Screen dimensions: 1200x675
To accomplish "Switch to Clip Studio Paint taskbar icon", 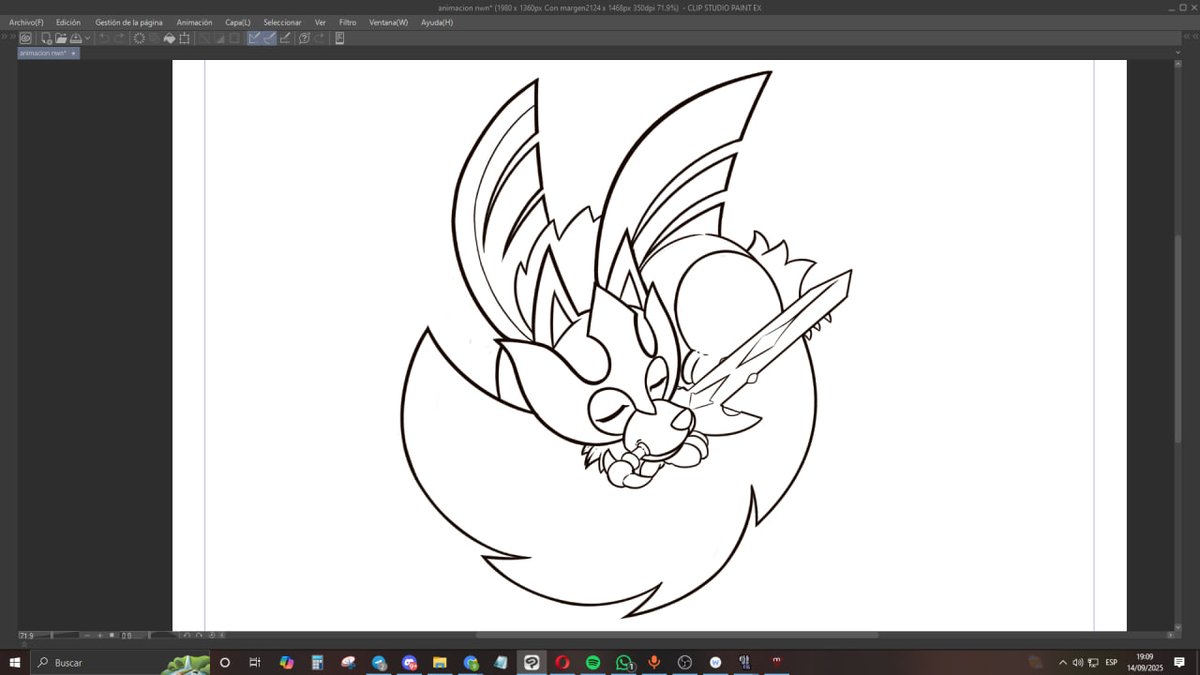I will click(x=532, y=662).
